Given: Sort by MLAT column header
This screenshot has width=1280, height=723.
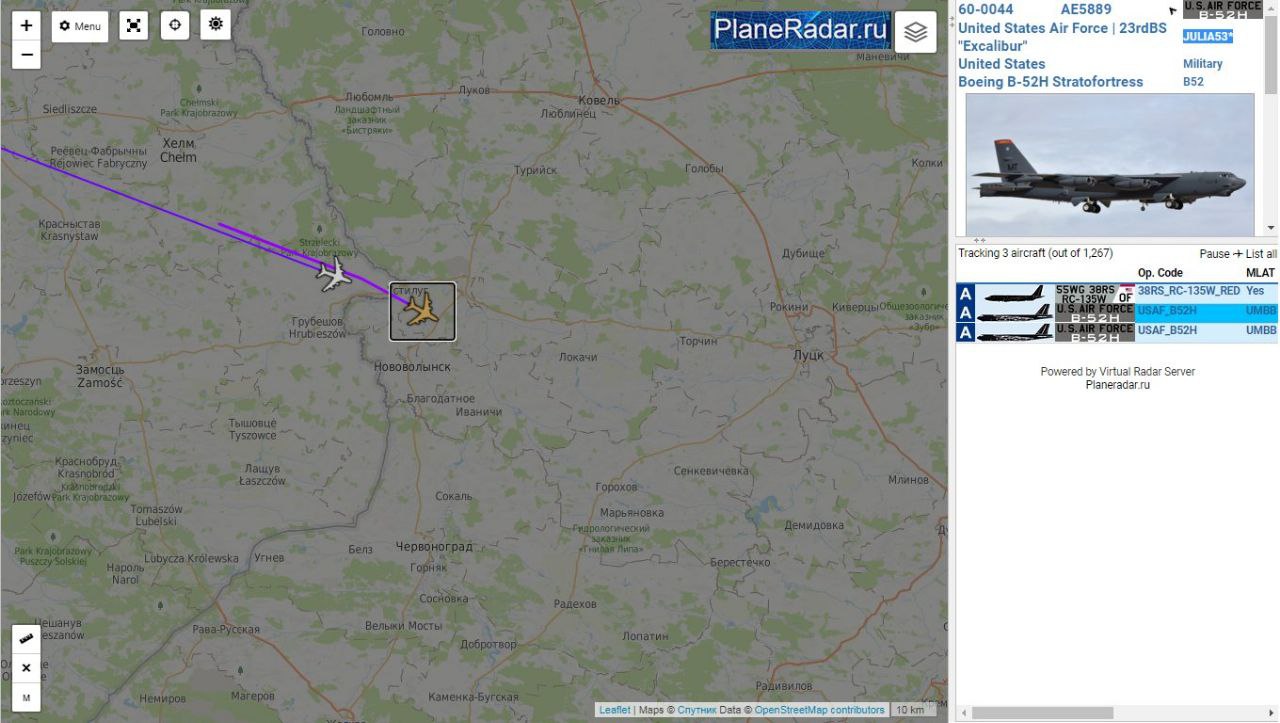Looking at the screenshot, I should click(x=1260, y=273).
